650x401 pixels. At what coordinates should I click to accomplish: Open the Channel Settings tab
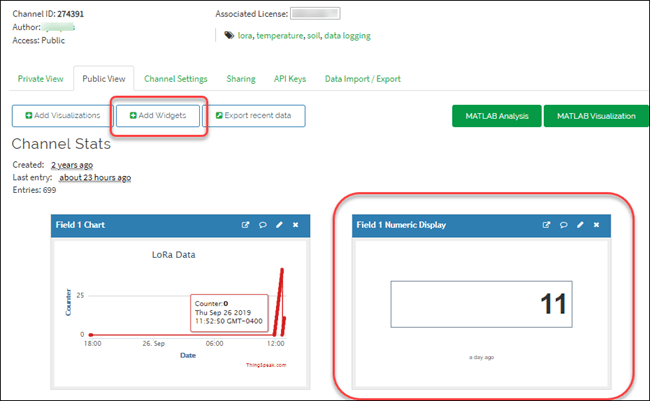176,79
